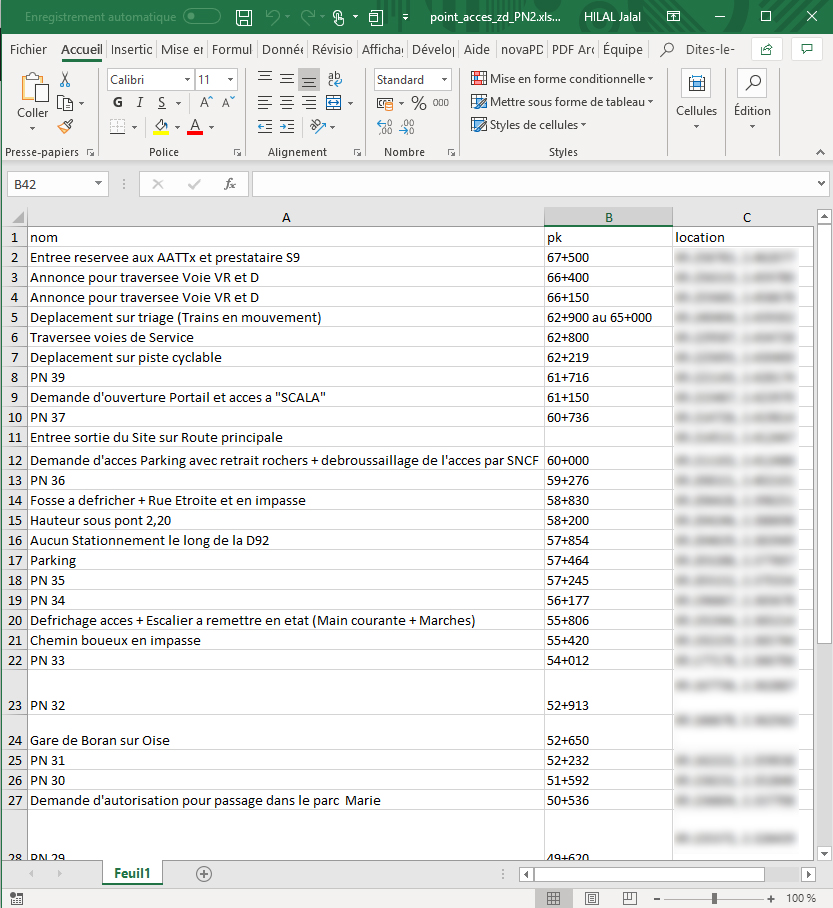833x908 pixels.
Task: Align cell content to the bottom
Action: point(309,80)
